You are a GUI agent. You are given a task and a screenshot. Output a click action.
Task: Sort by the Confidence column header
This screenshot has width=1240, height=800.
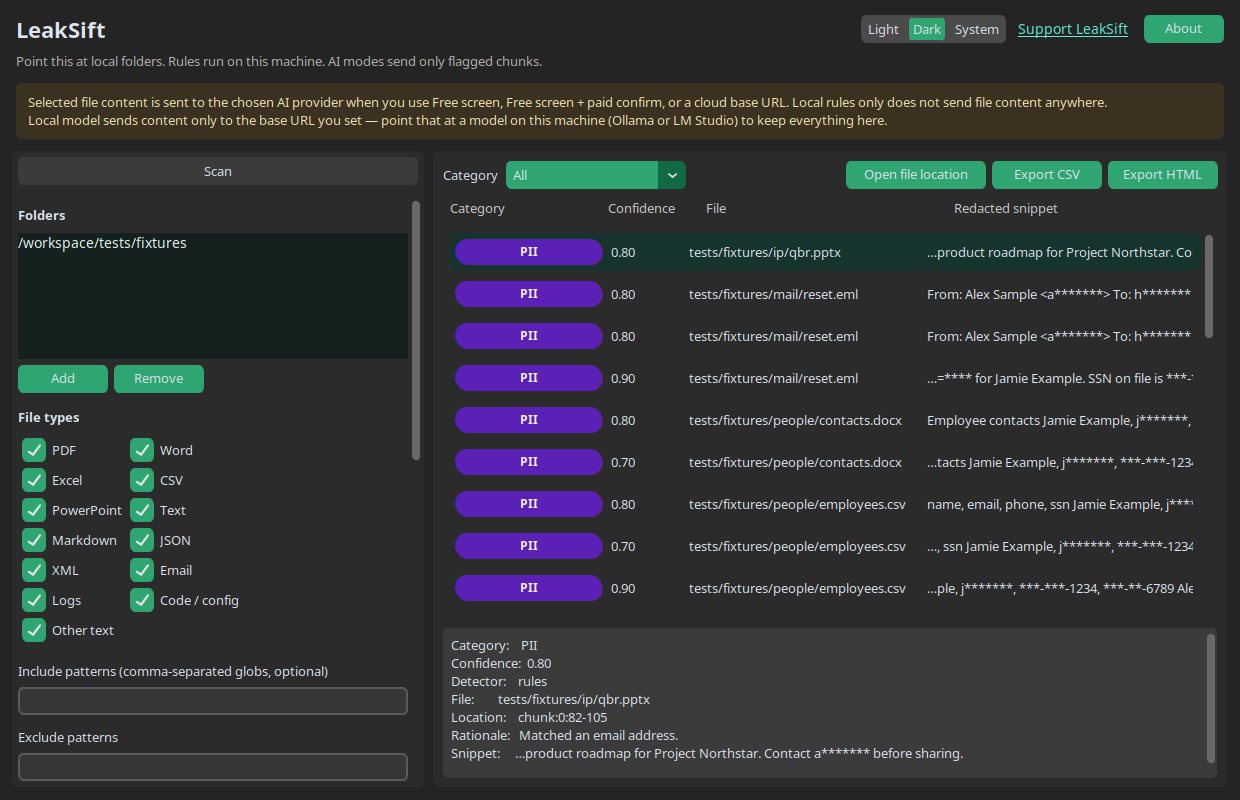tap(641, 209)
